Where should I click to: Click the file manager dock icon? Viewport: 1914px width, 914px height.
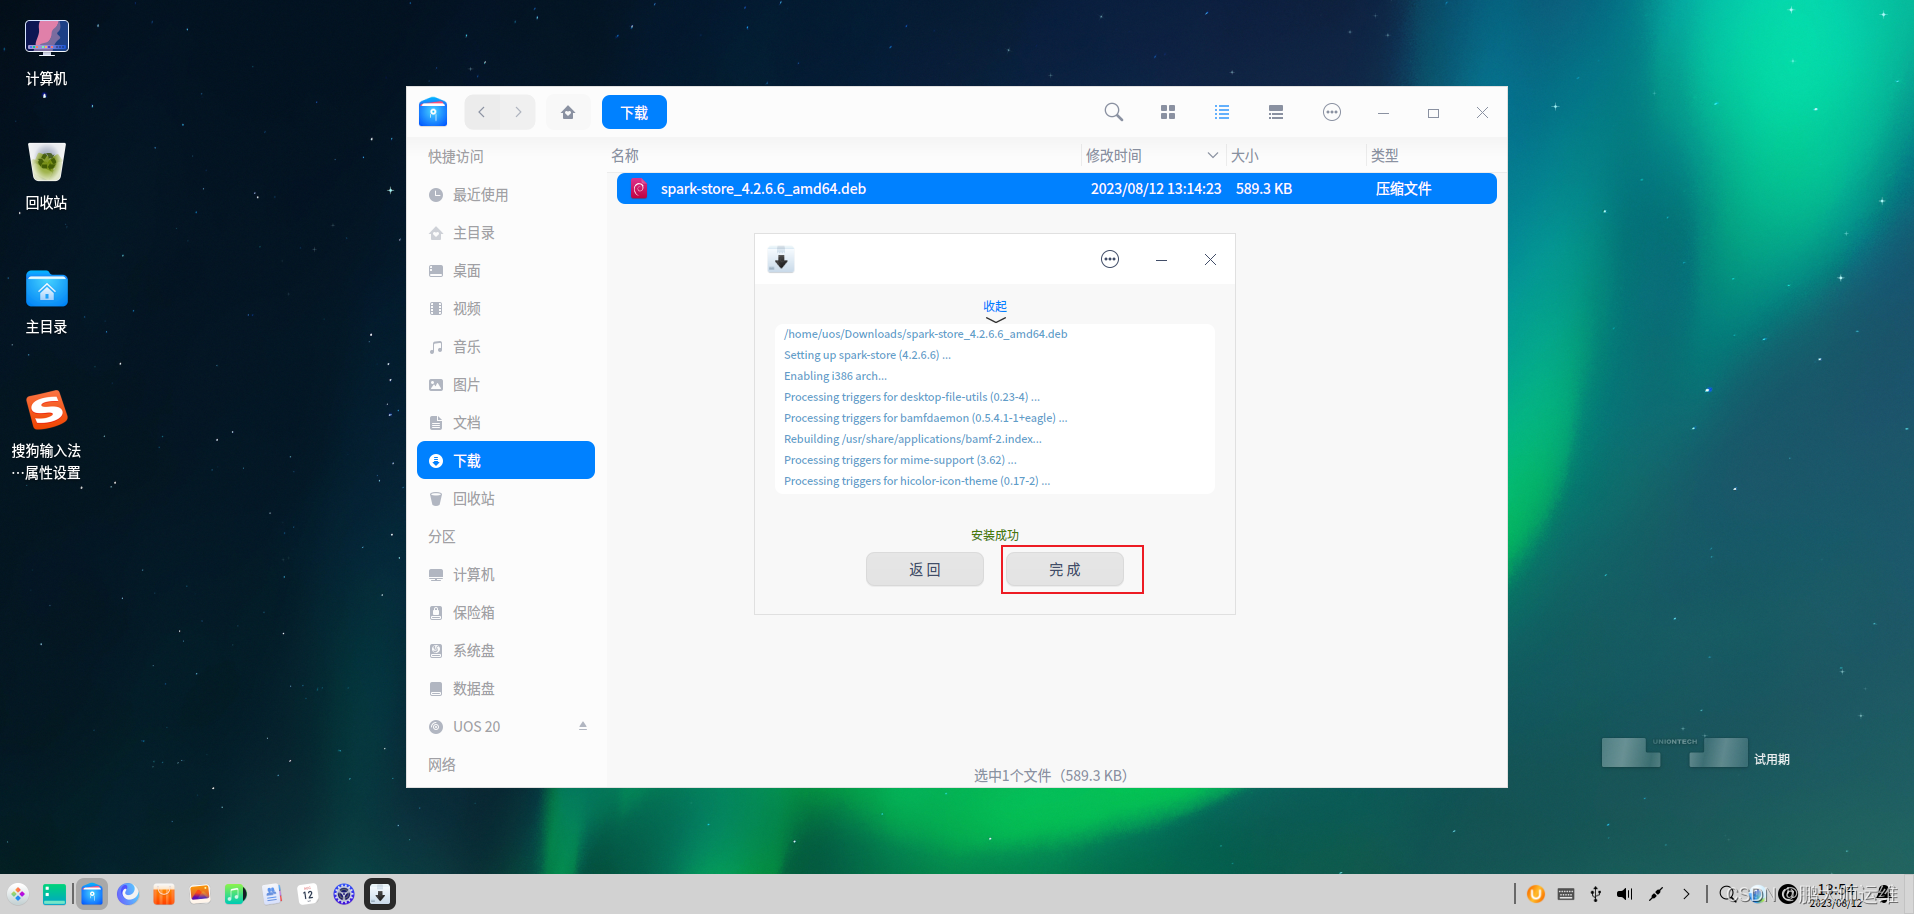tap(92, 894)
